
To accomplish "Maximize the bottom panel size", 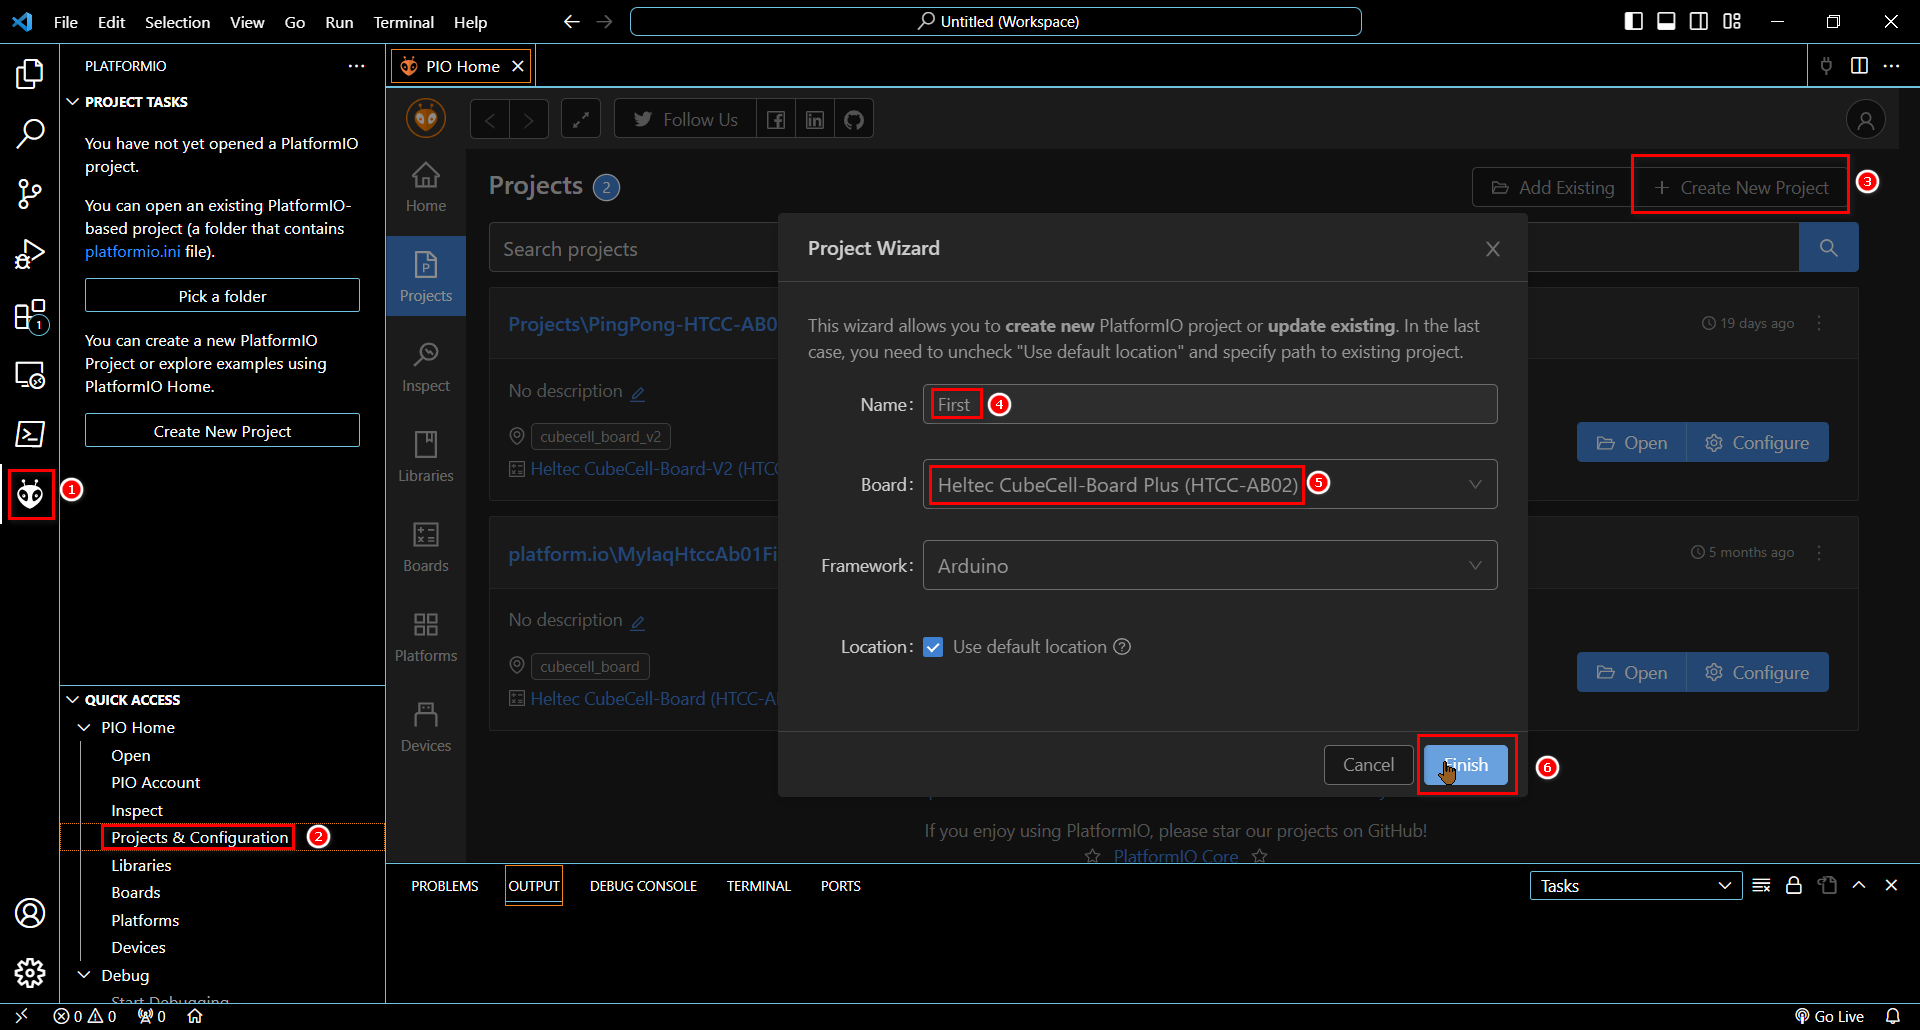I will coord(1859,886).
